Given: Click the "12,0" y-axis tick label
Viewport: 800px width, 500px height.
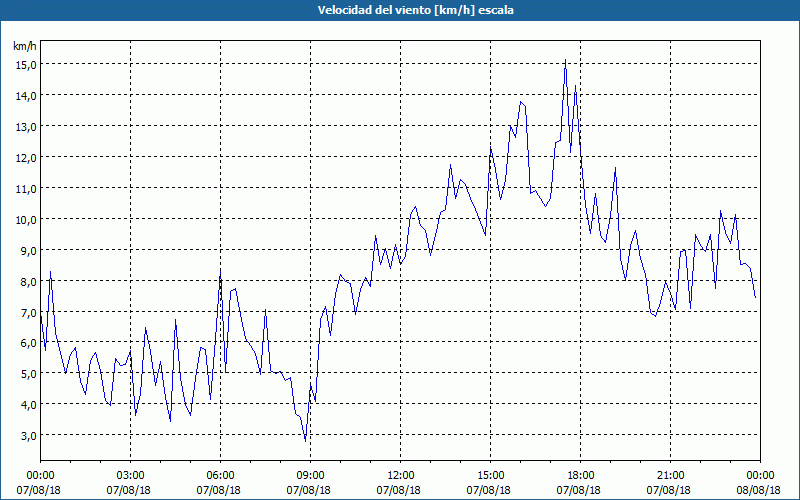Looking at the screenshot, I should (x=25, y=158).
